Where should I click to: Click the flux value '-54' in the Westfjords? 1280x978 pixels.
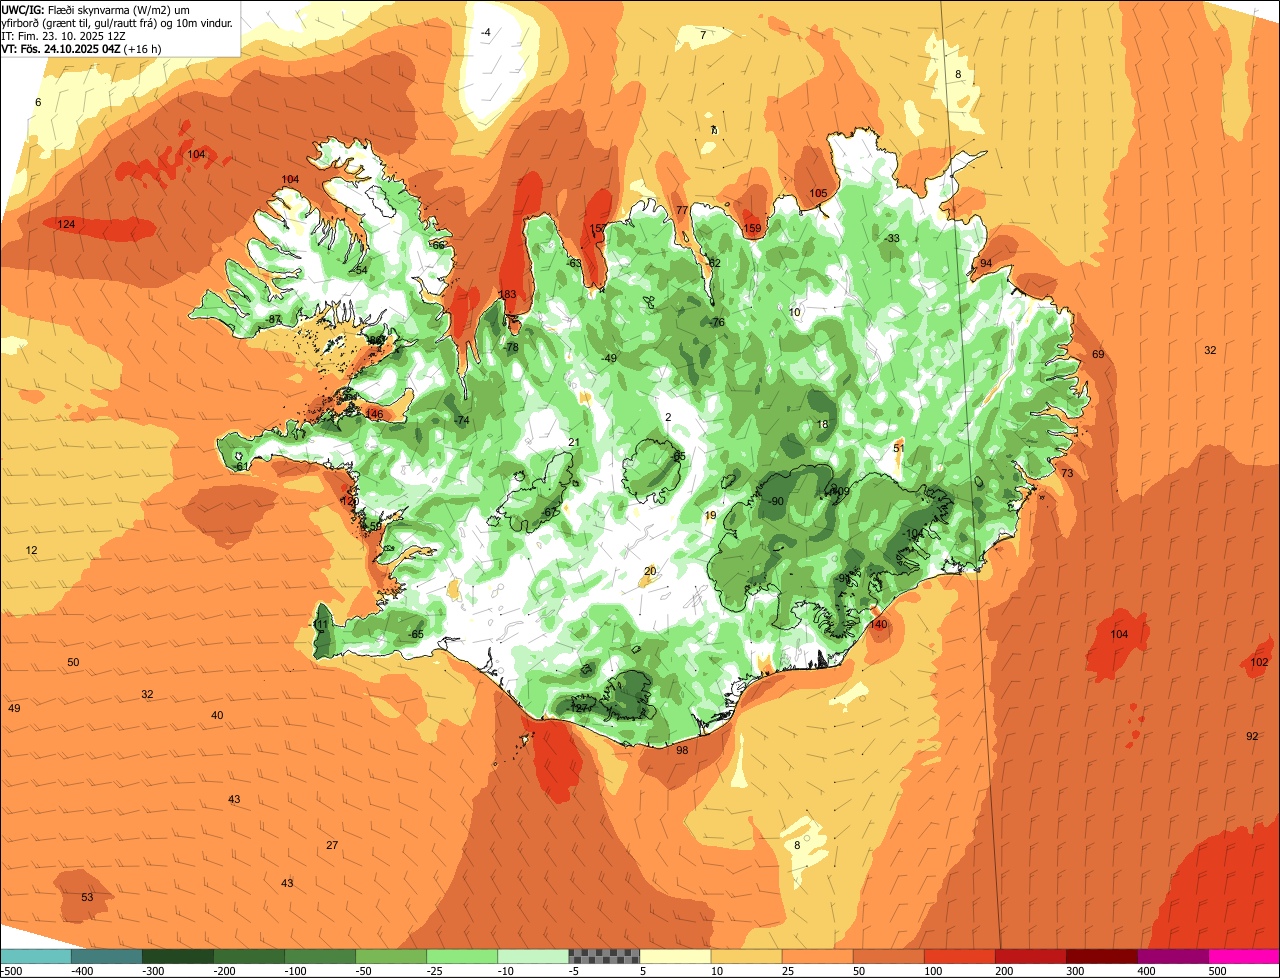[360, 270]
